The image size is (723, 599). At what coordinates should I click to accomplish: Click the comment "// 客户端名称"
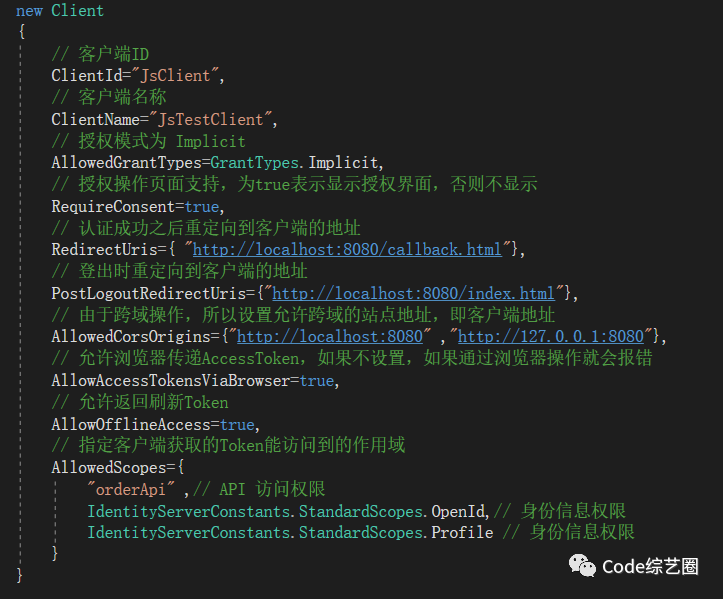pyautogui.click(x=109, y=97)
